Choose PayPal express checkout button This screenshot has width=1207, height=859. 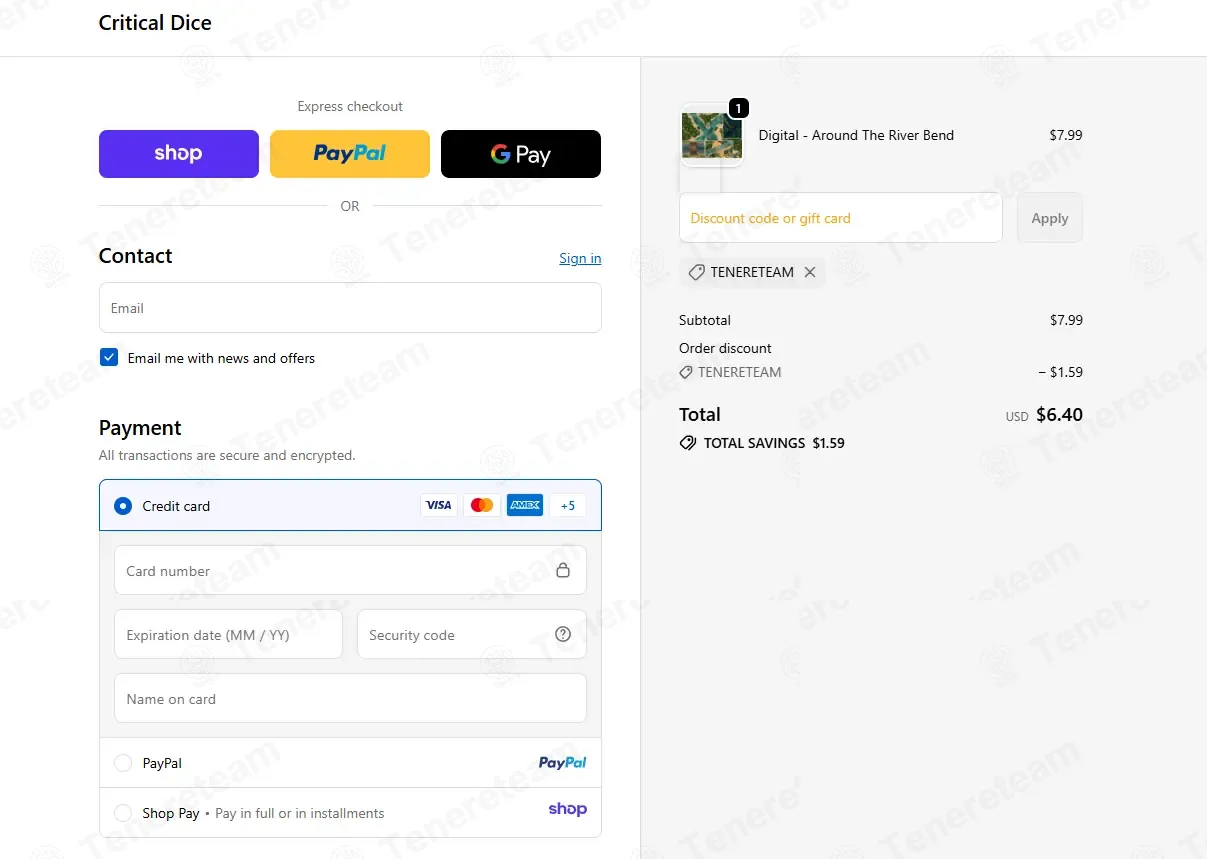(x=350, y=154)
